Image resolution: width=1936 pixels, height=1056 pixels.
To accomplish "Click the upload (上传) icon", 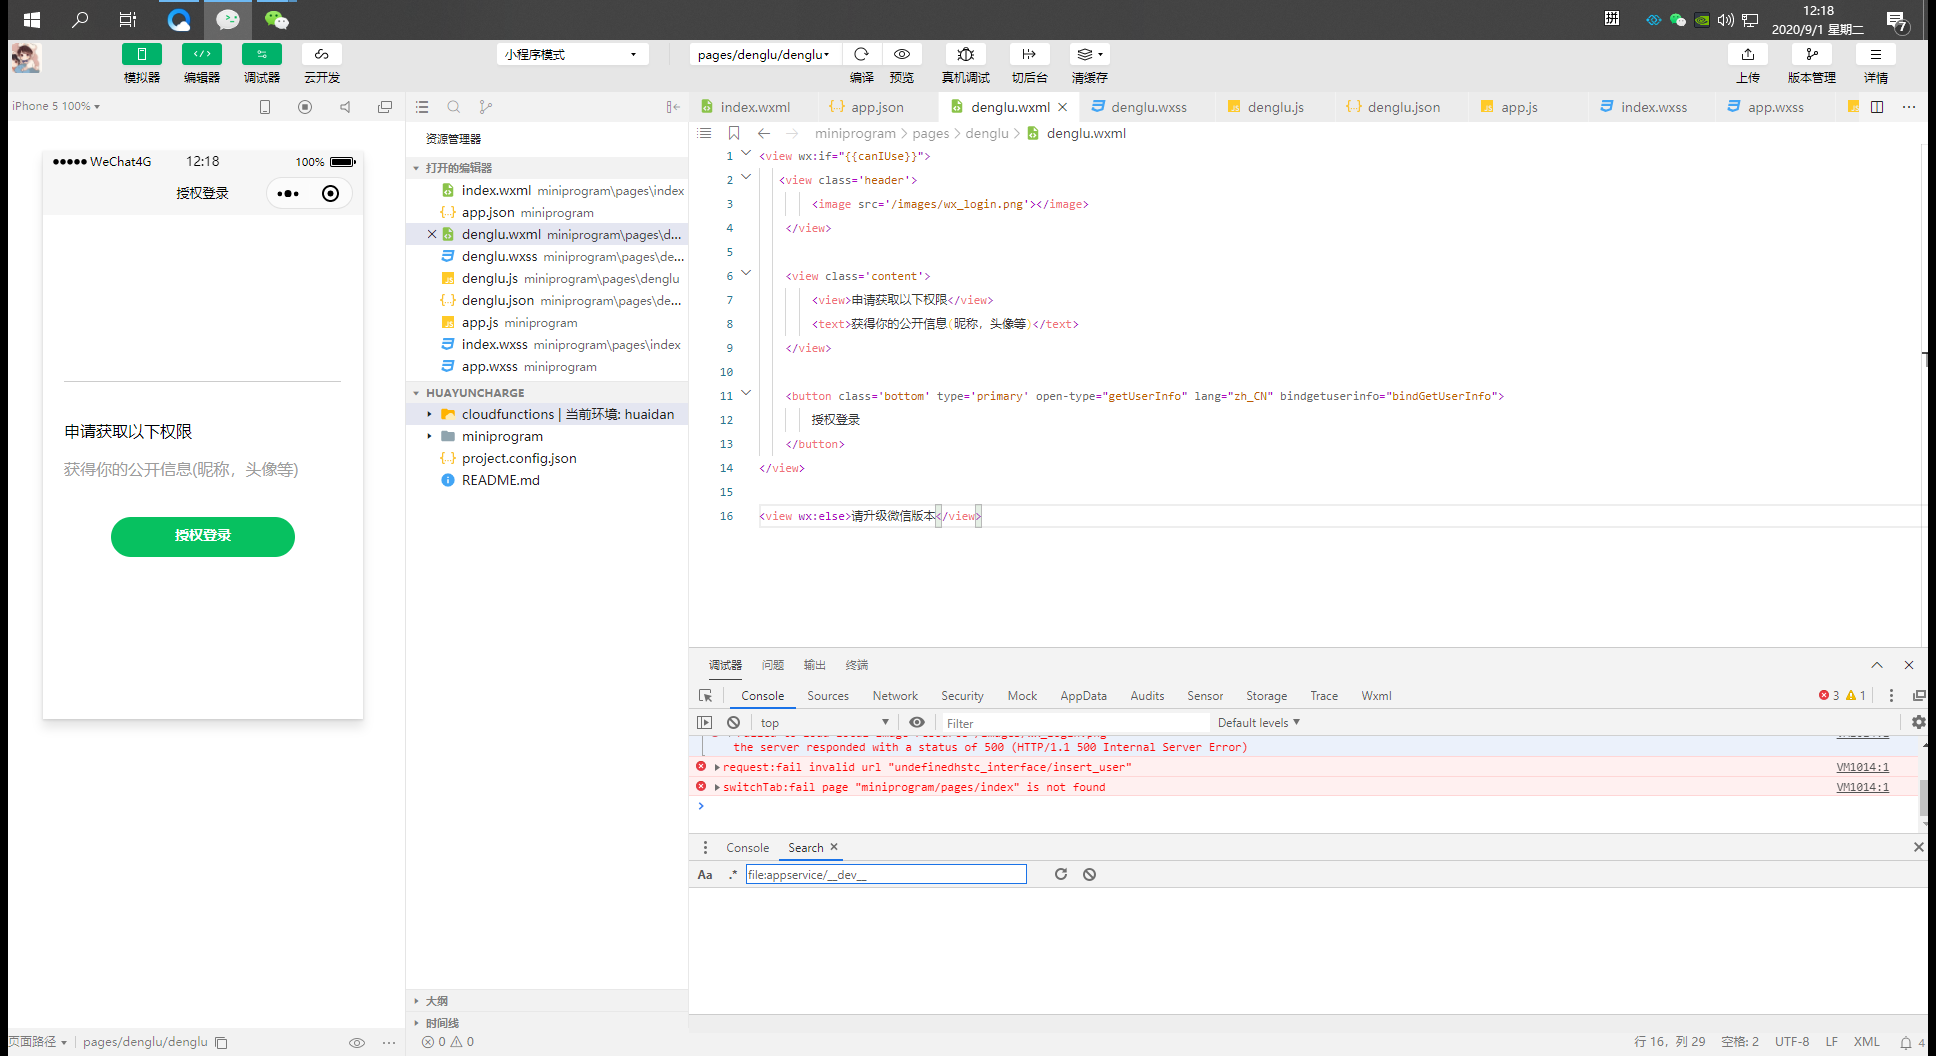I will pos(1748,54).
